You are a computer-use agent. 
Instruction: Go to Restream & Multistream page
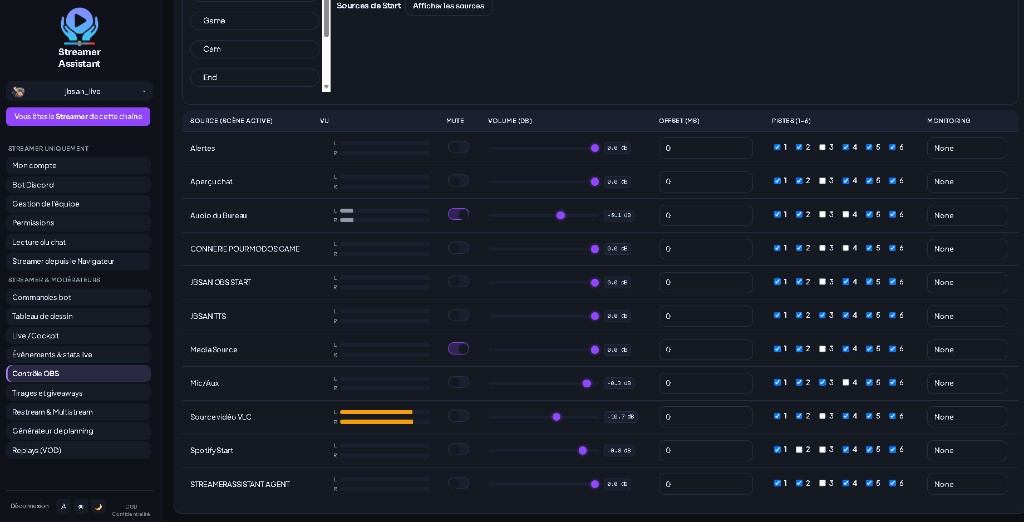(x=78, y=412)
